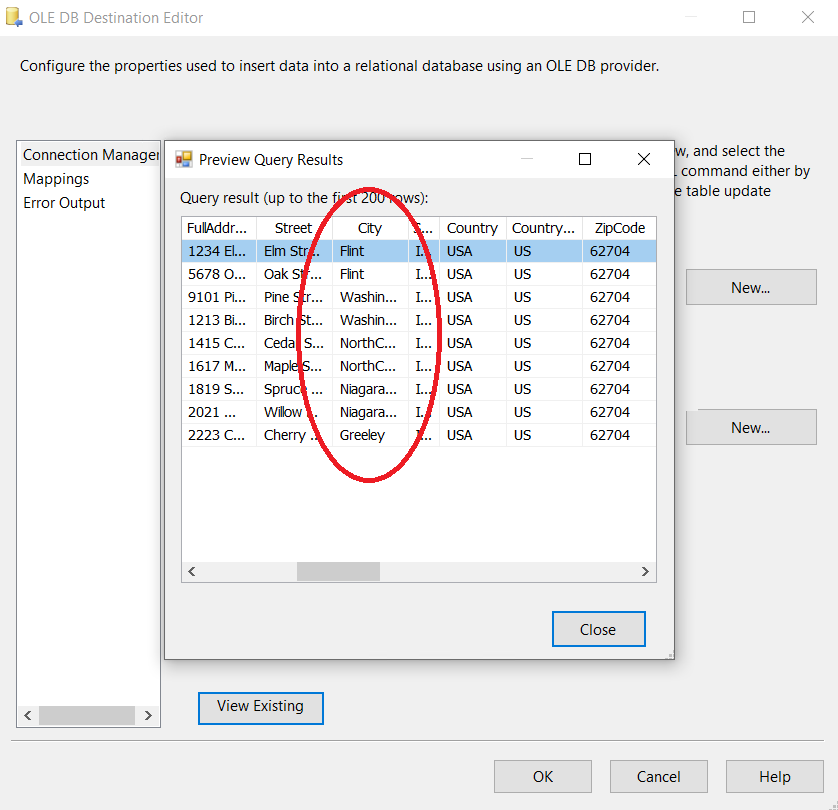Open the Error Output page
This screenshot has width=838, height=810.
tap(64, 203)
